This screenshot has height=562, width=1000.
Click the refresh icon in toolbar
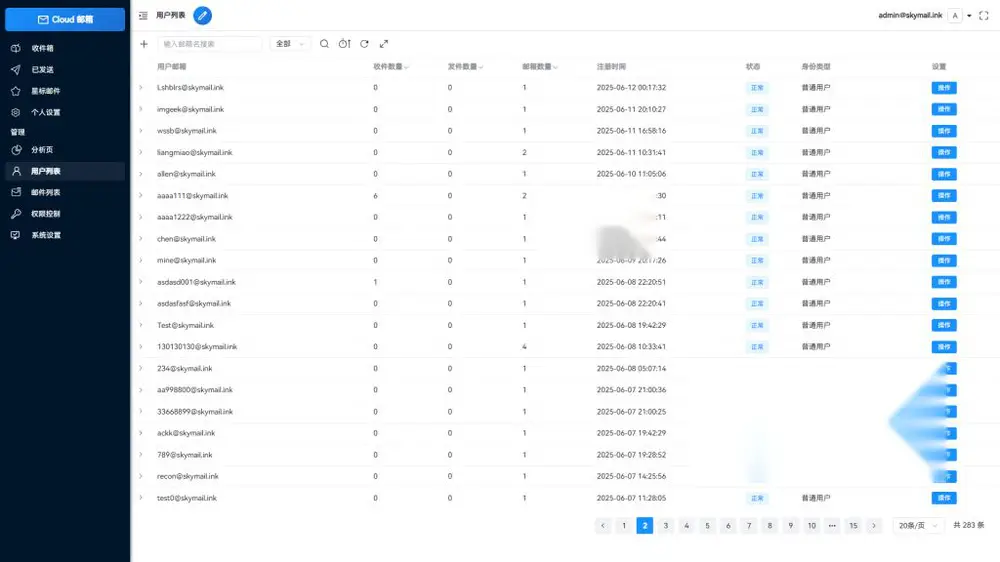[x=364, y=44]
